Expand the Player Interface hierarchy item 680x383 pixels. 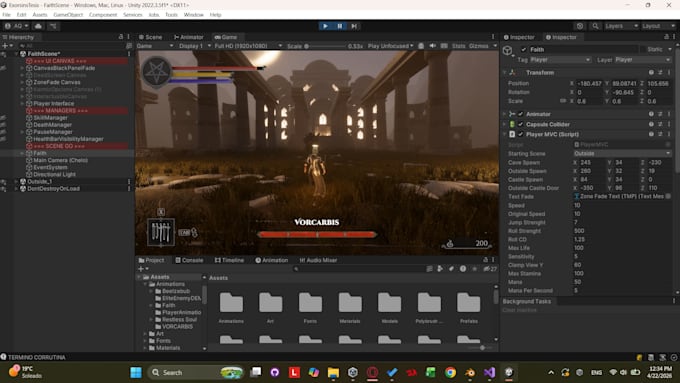pyautogui.click(x=22, y=104)
